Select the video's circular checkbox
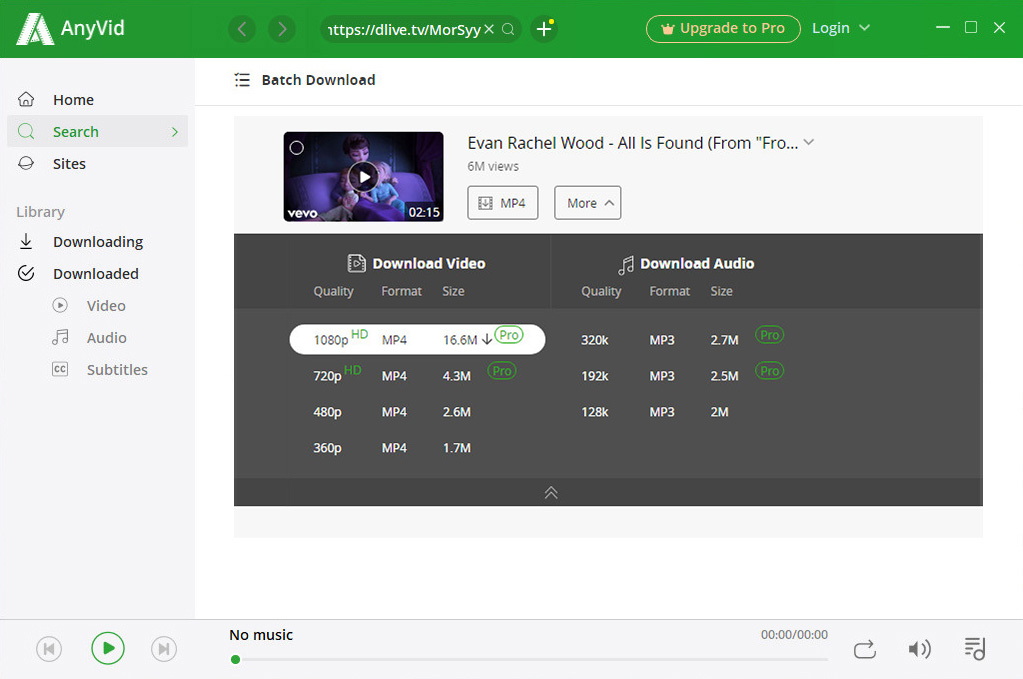The height and width of the screenshot is (679, 1023). point(296,147)
